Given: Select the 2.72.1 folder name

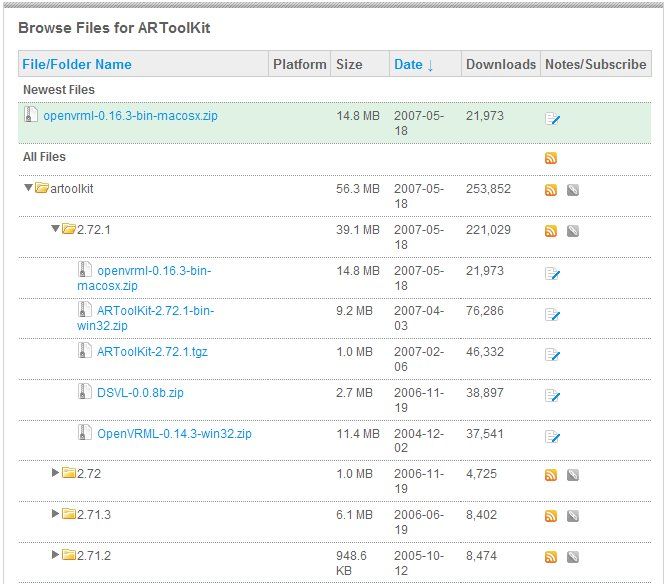Looking at the screenshot, I should click(x=94, y=230).
